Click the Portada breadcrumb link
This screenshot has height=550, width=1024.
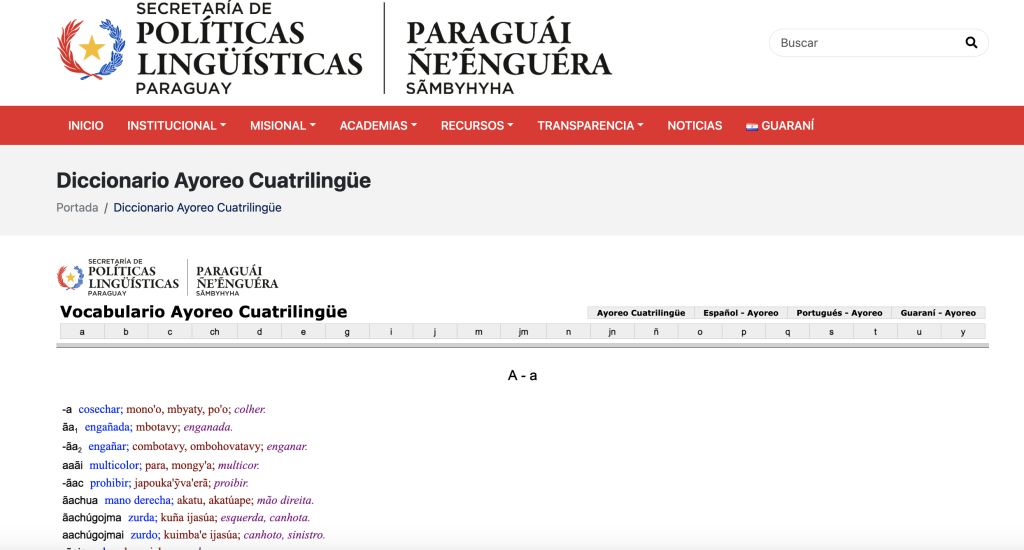77,208
